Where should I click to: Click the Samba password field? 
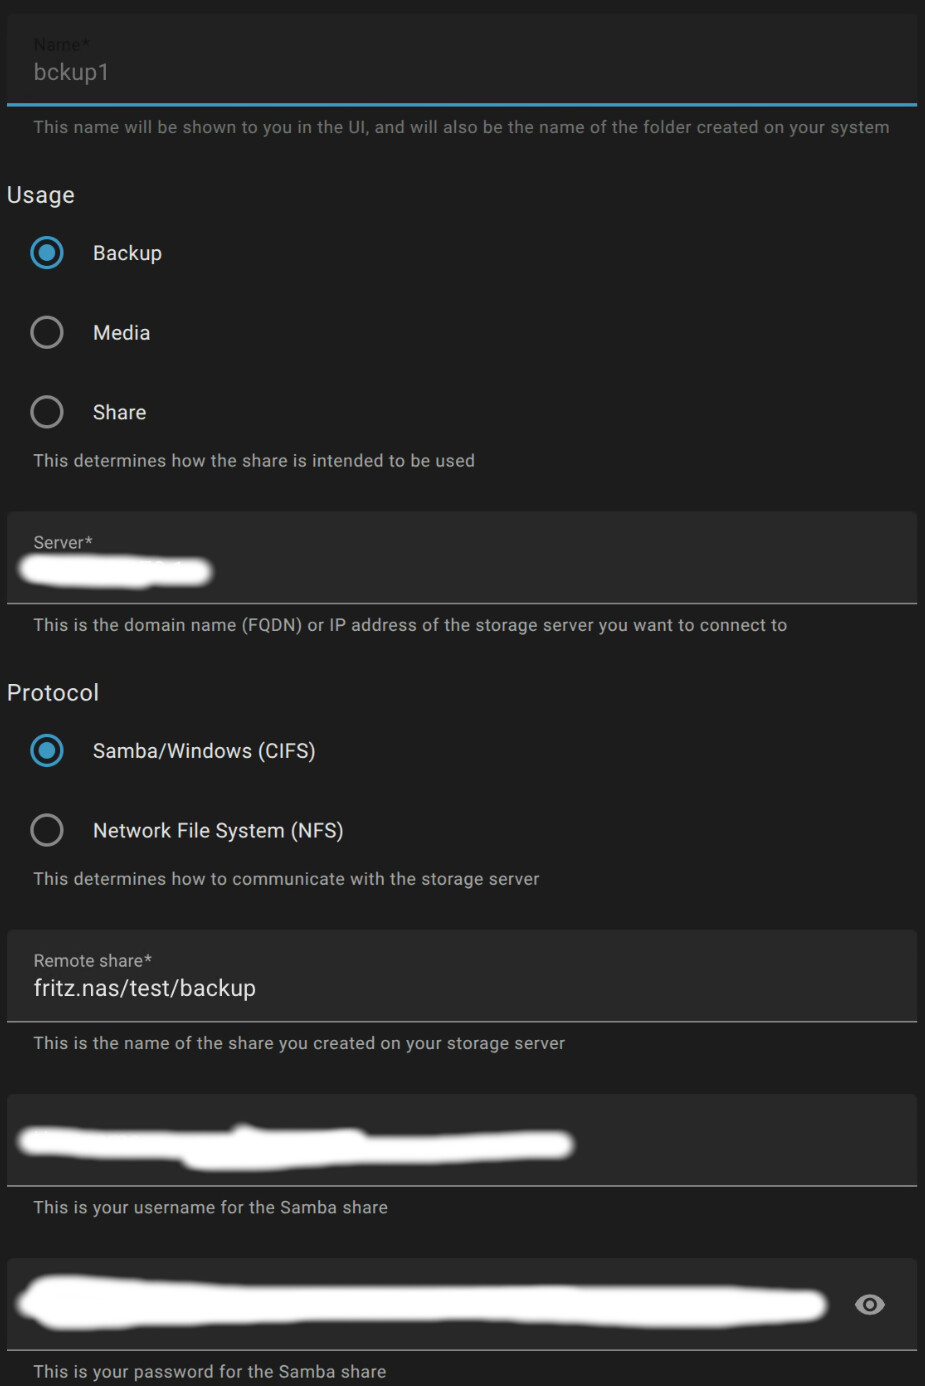(420, 1304)
